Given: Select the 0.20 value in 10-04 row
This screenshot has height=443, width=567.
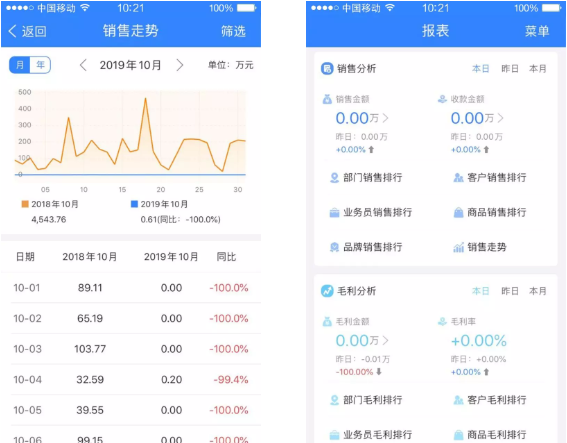Looking at the screenshot, I should click(x=171, y=380).
